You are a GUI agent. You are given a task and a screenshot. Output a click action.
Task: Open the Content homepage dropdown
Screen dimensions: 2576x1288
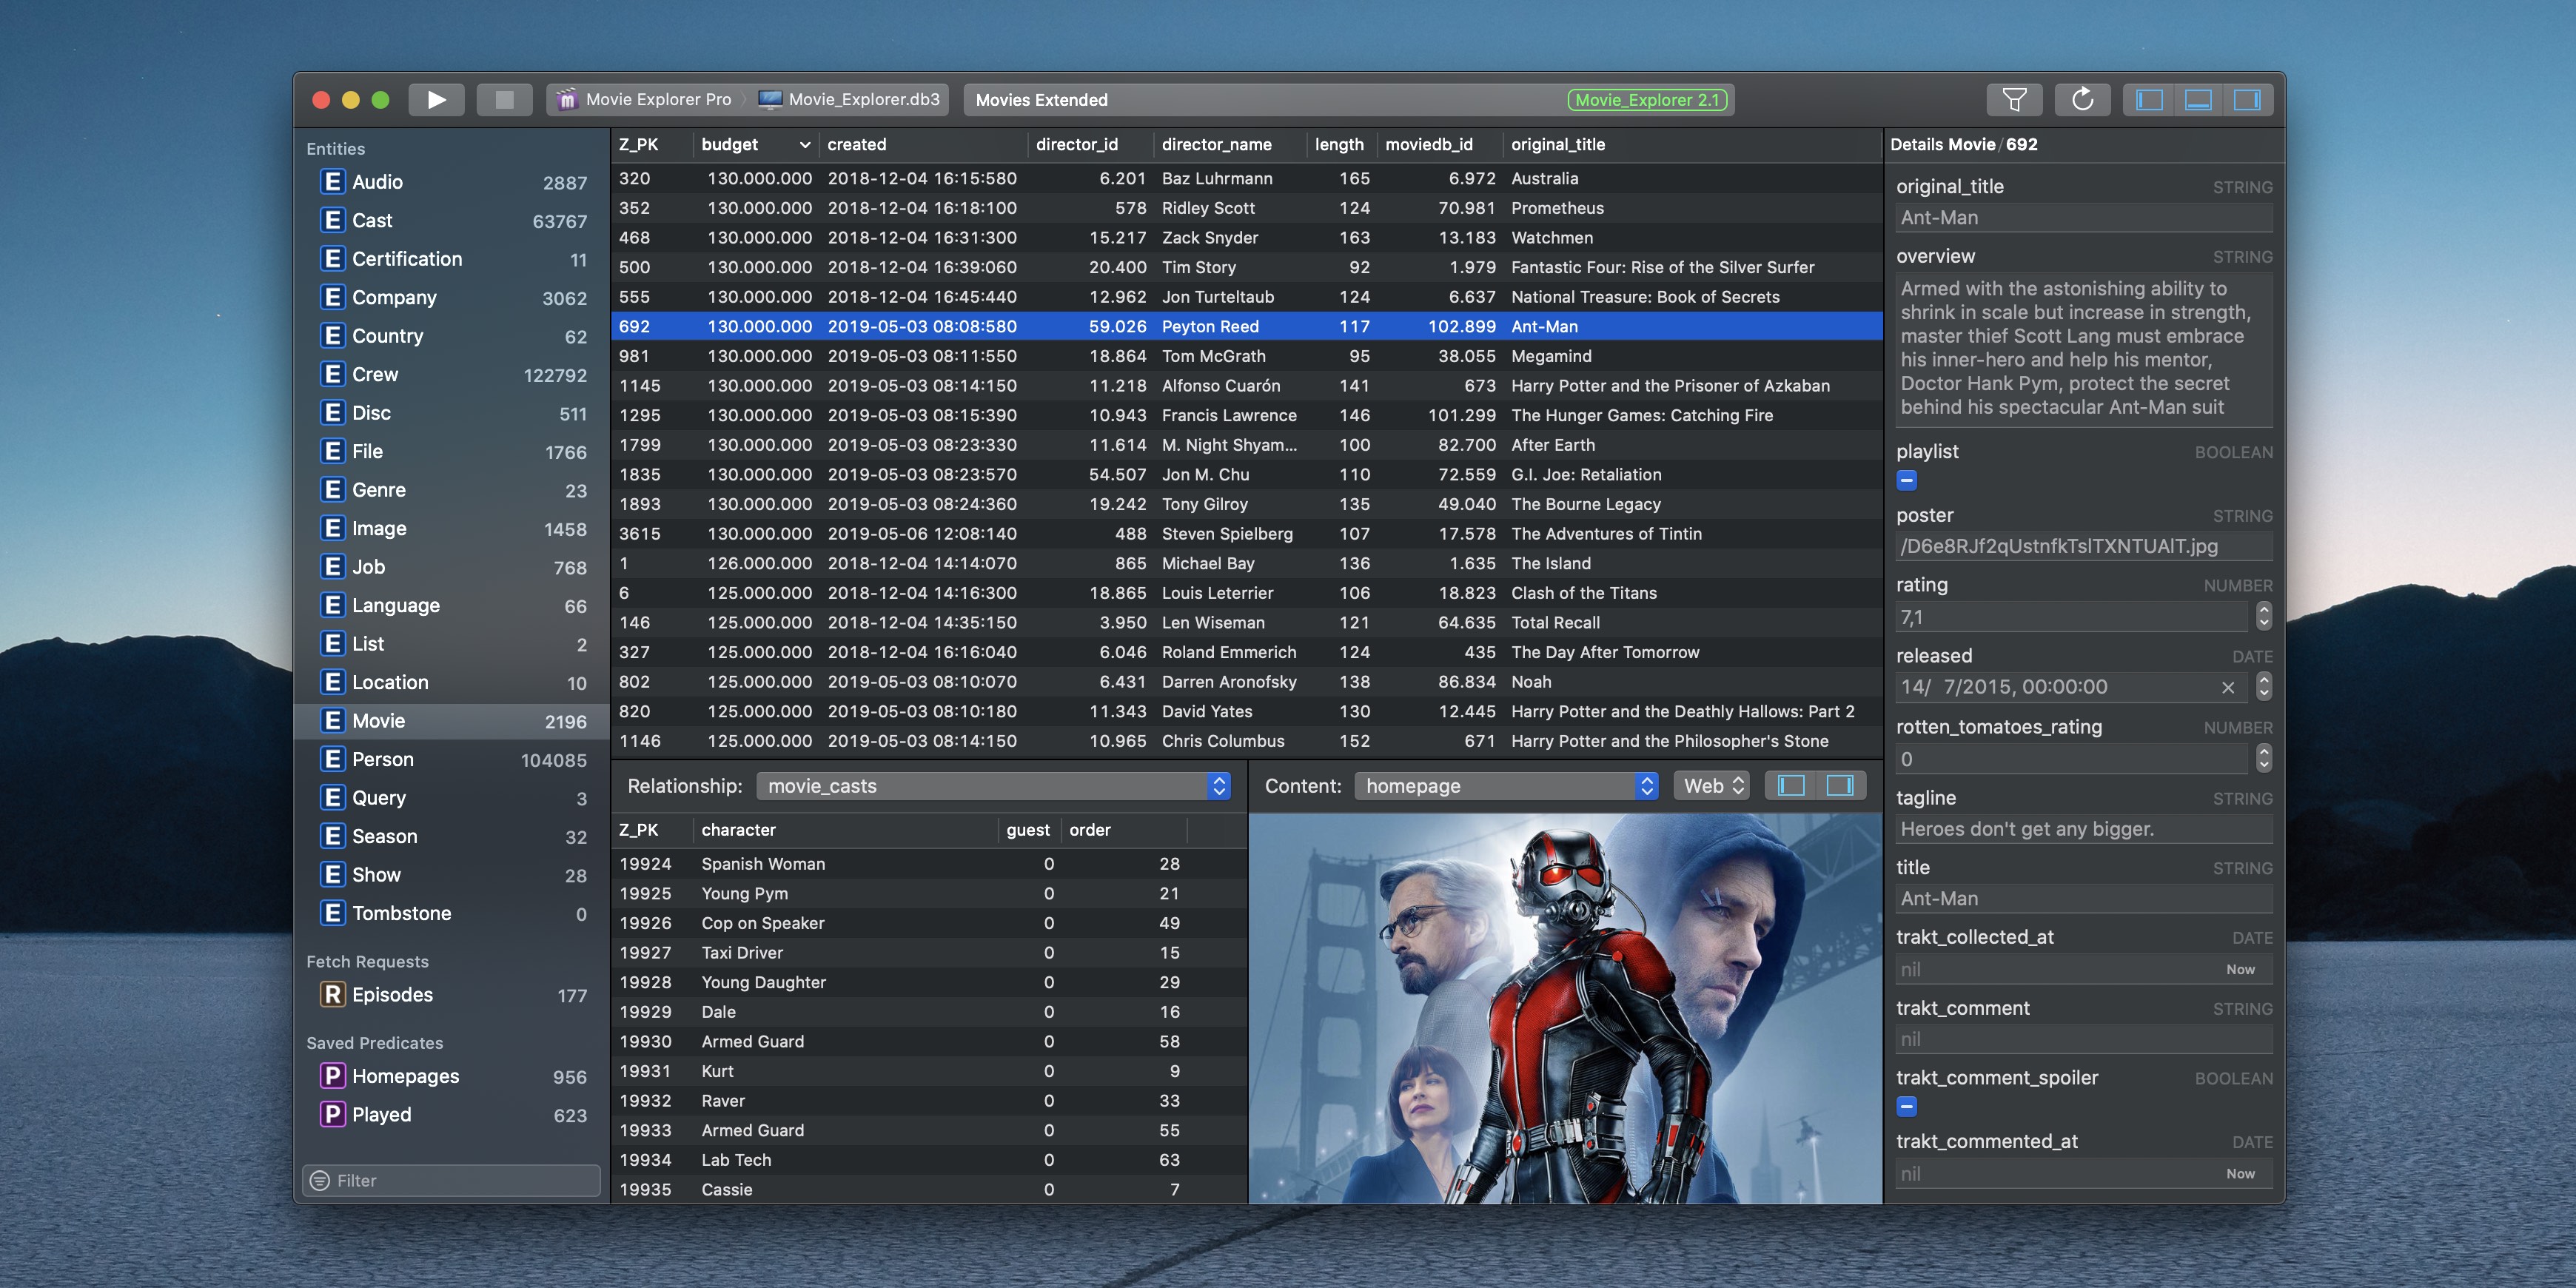click(1506, 786)
